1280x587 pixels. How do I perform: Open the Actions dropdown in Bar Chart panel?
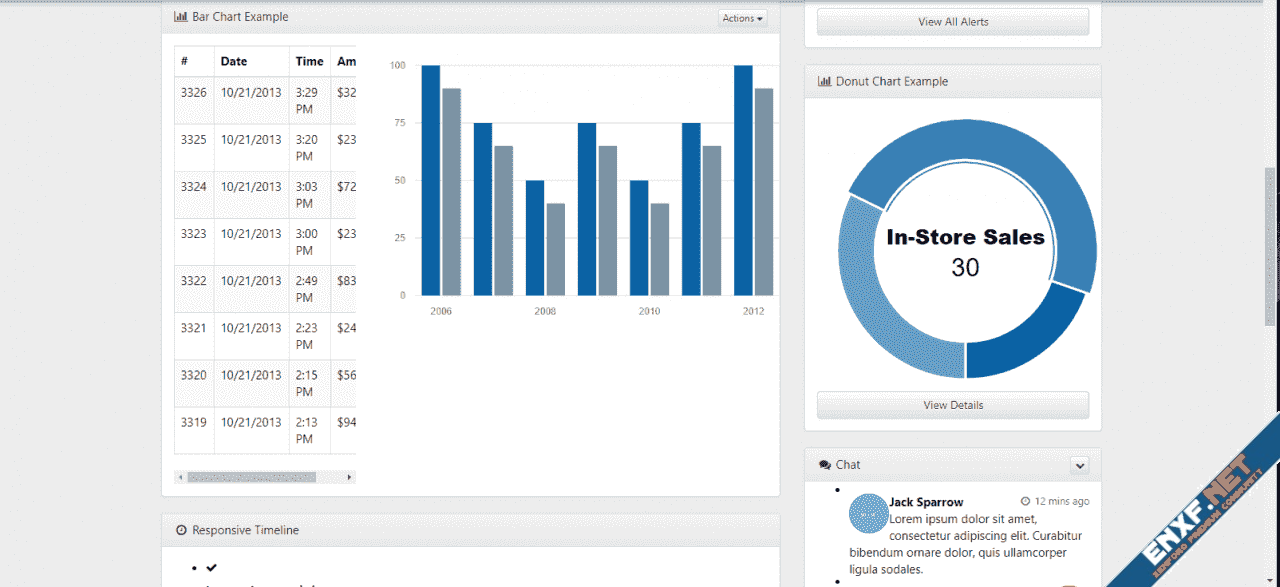pyautogui.click(x=742, y=18)
